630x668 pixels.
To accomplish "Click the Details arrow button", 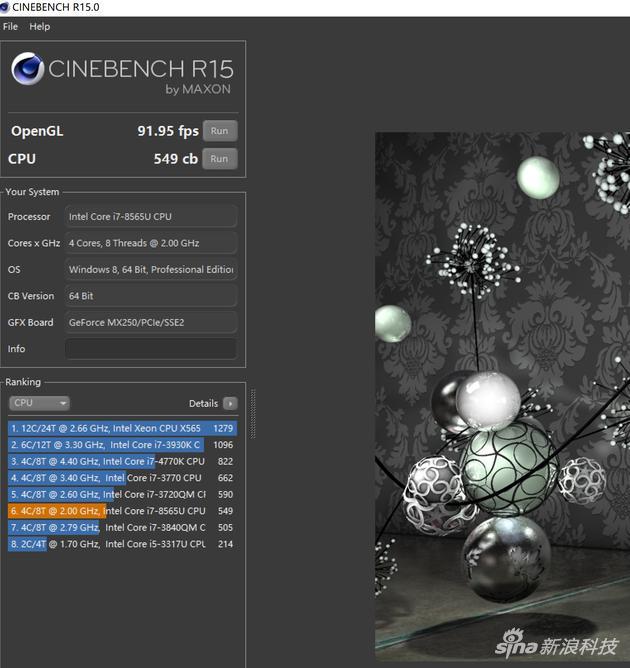I will tap(230, 403).
